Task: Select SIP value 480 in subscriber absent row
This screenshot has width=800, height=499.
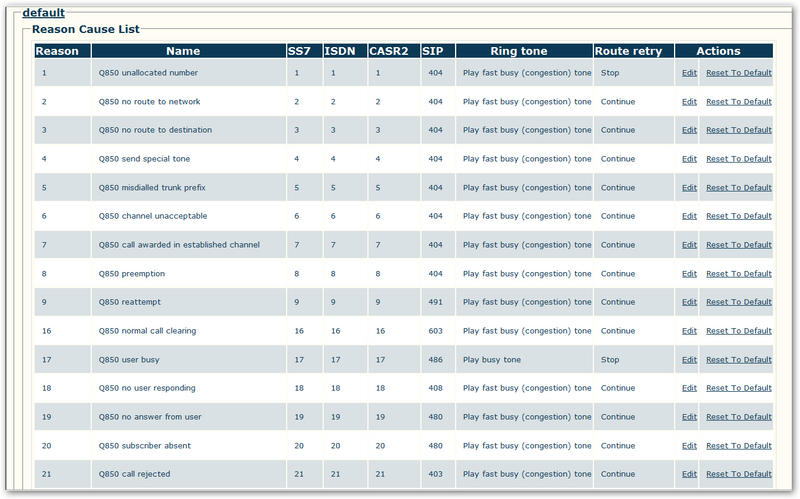Action: pyautogui.click(x=438, y=446)
